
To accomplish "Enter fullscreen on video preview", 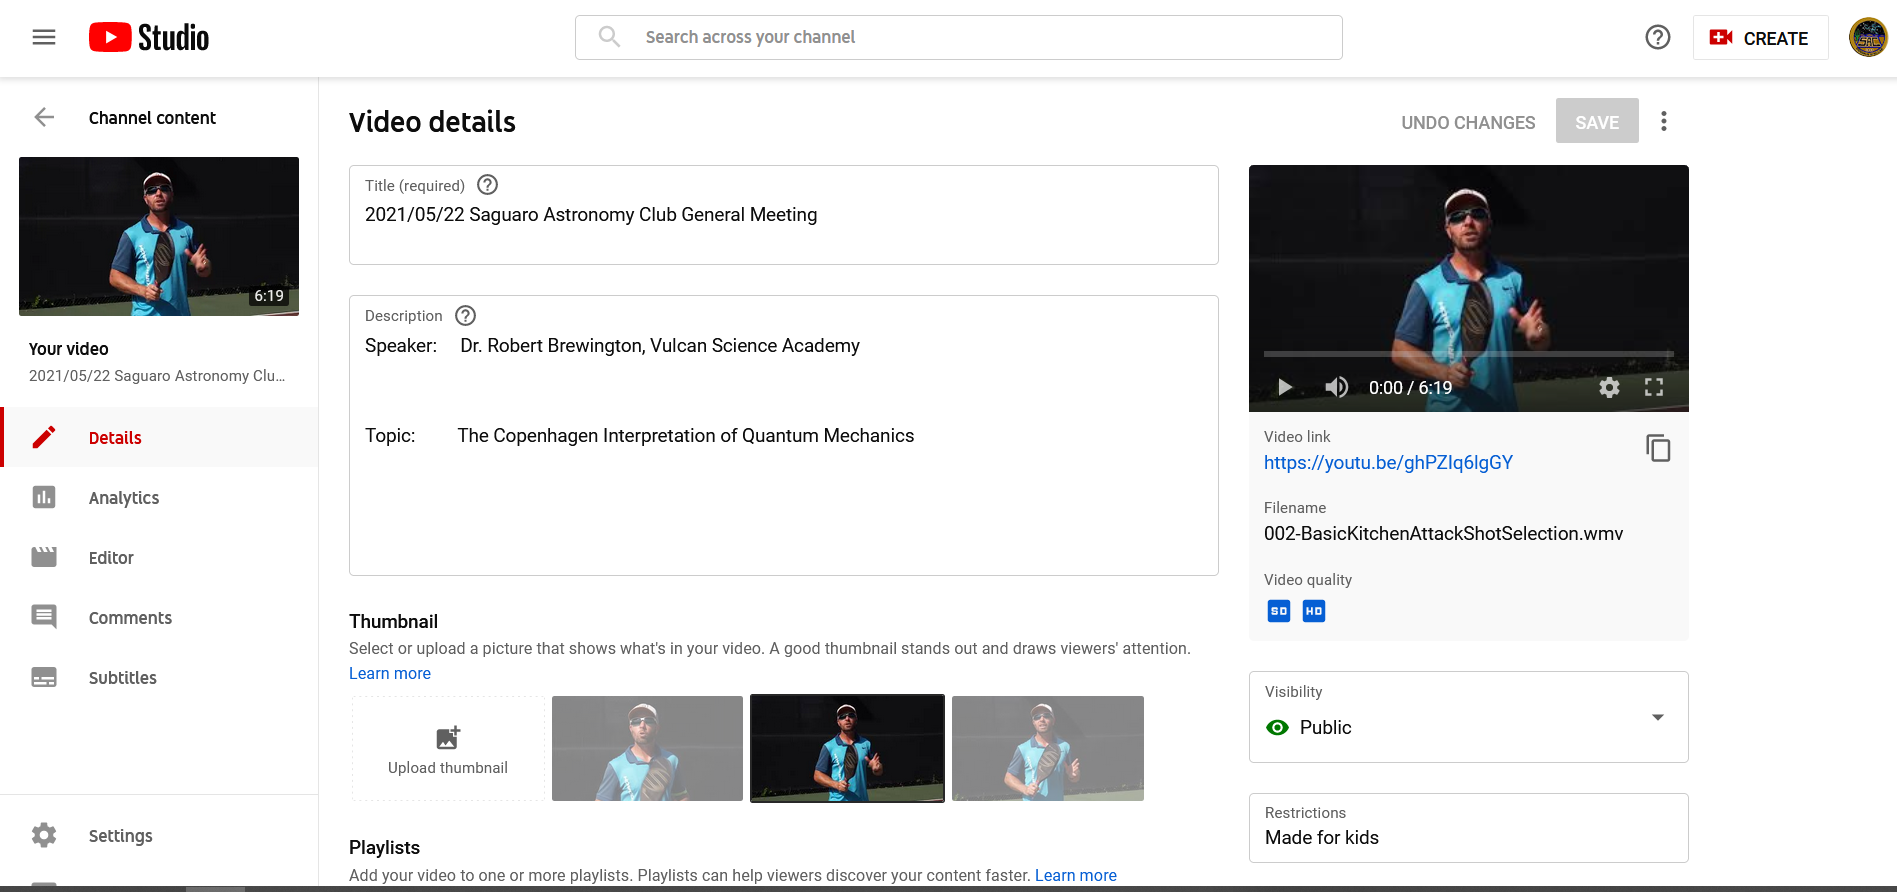I will (1654, 387).
